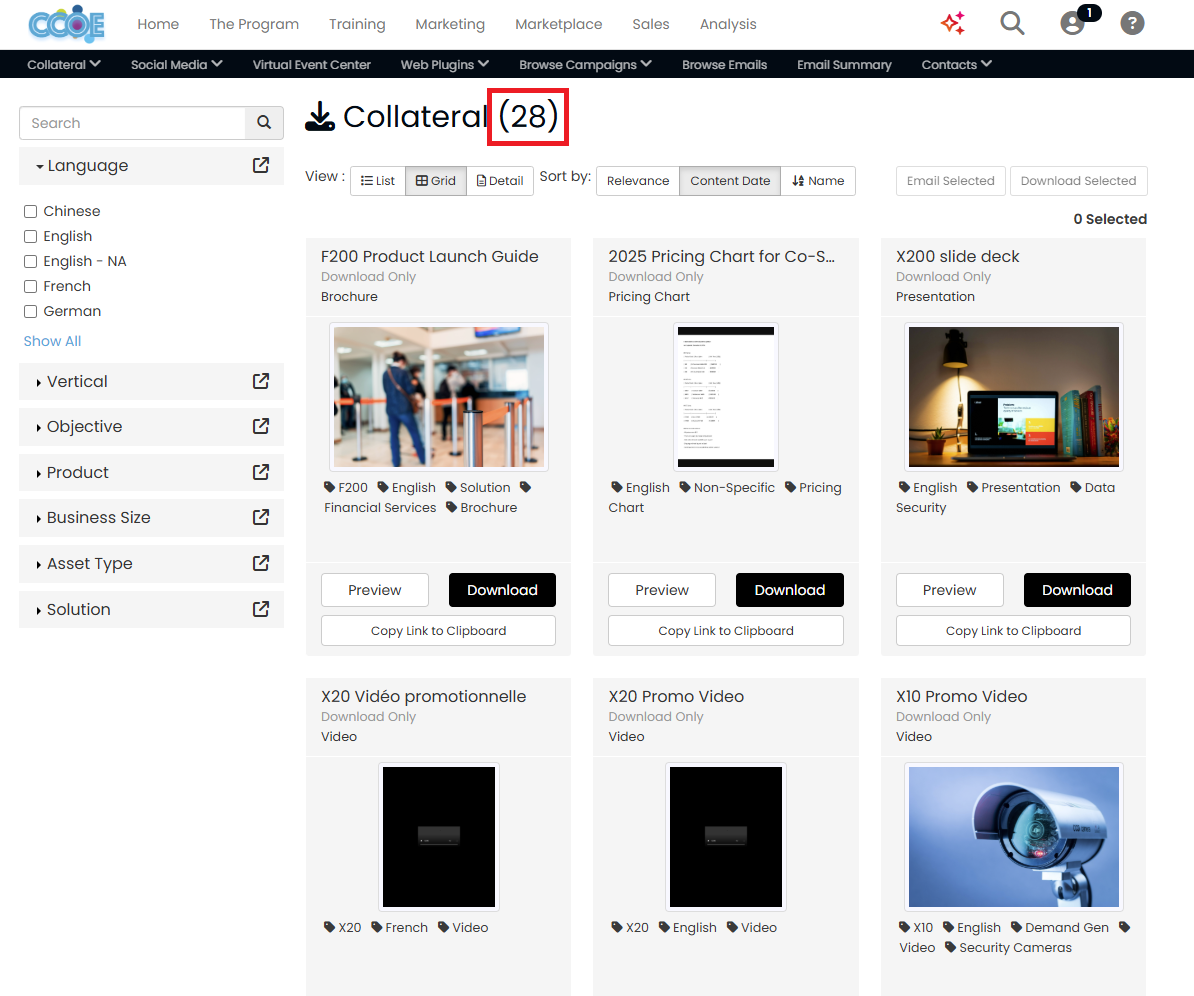Open The Program menu
The image size is (1194, 996).
[254, 24]
